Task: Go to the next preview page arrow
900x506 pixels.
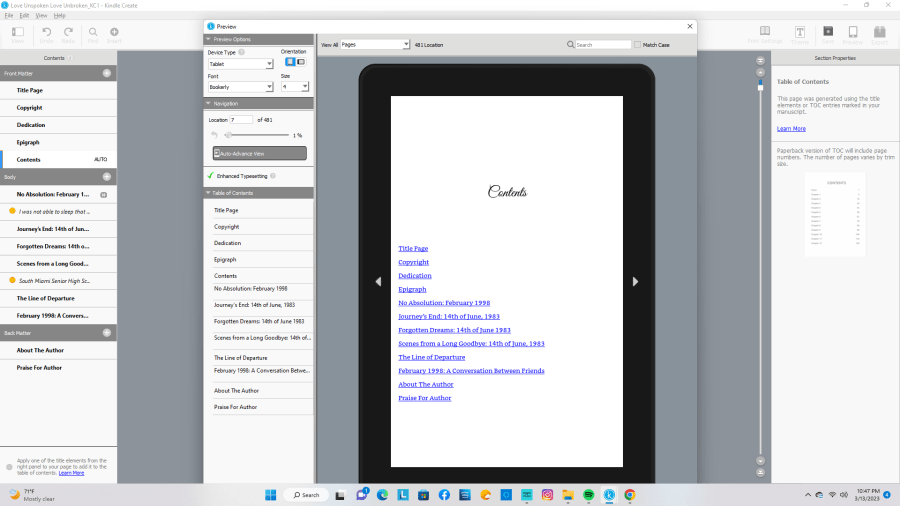Action: (635, 282)
